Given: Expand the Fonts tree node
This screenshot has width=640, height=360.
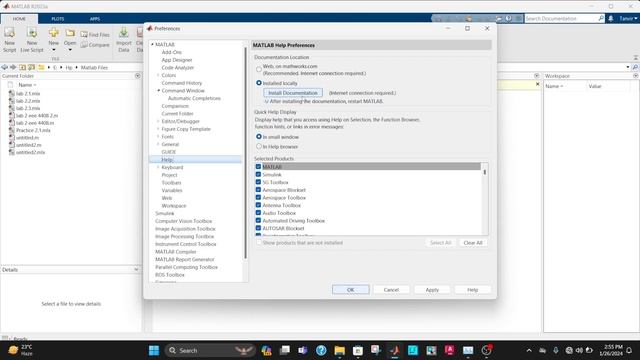Looking at the screenshot, I should pyautogui.click(x=158, y=137).
